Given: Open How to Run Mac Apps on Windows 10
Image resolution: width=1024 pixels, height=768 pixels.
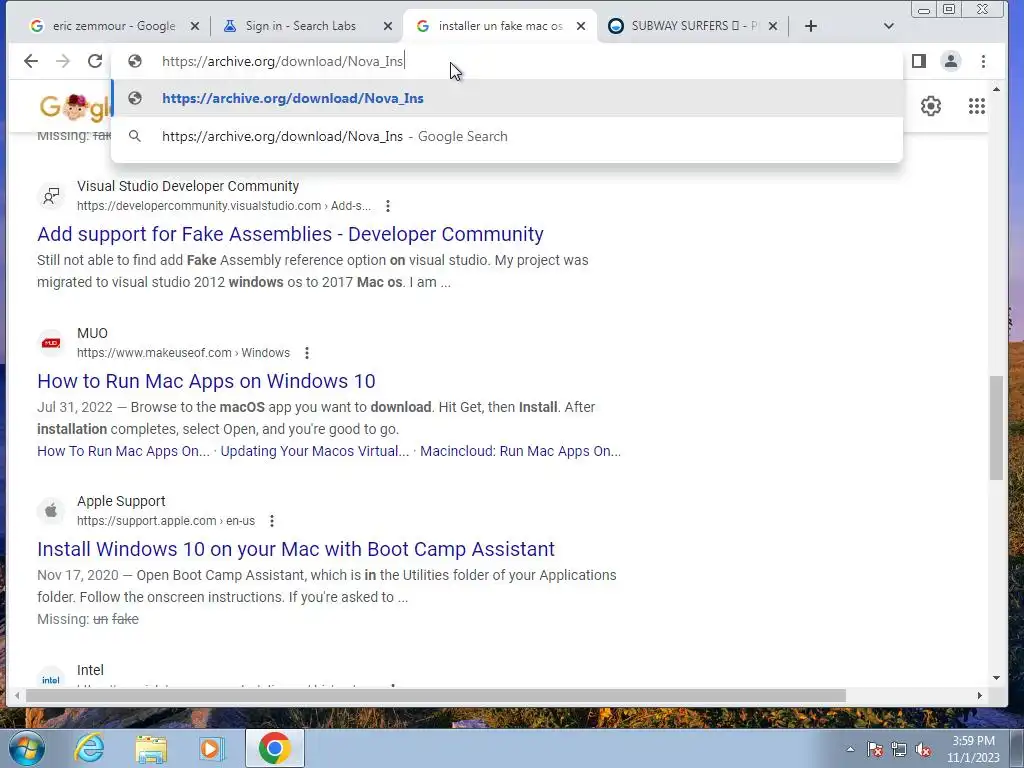Looking at the screenshot, I should pos(206,381).
